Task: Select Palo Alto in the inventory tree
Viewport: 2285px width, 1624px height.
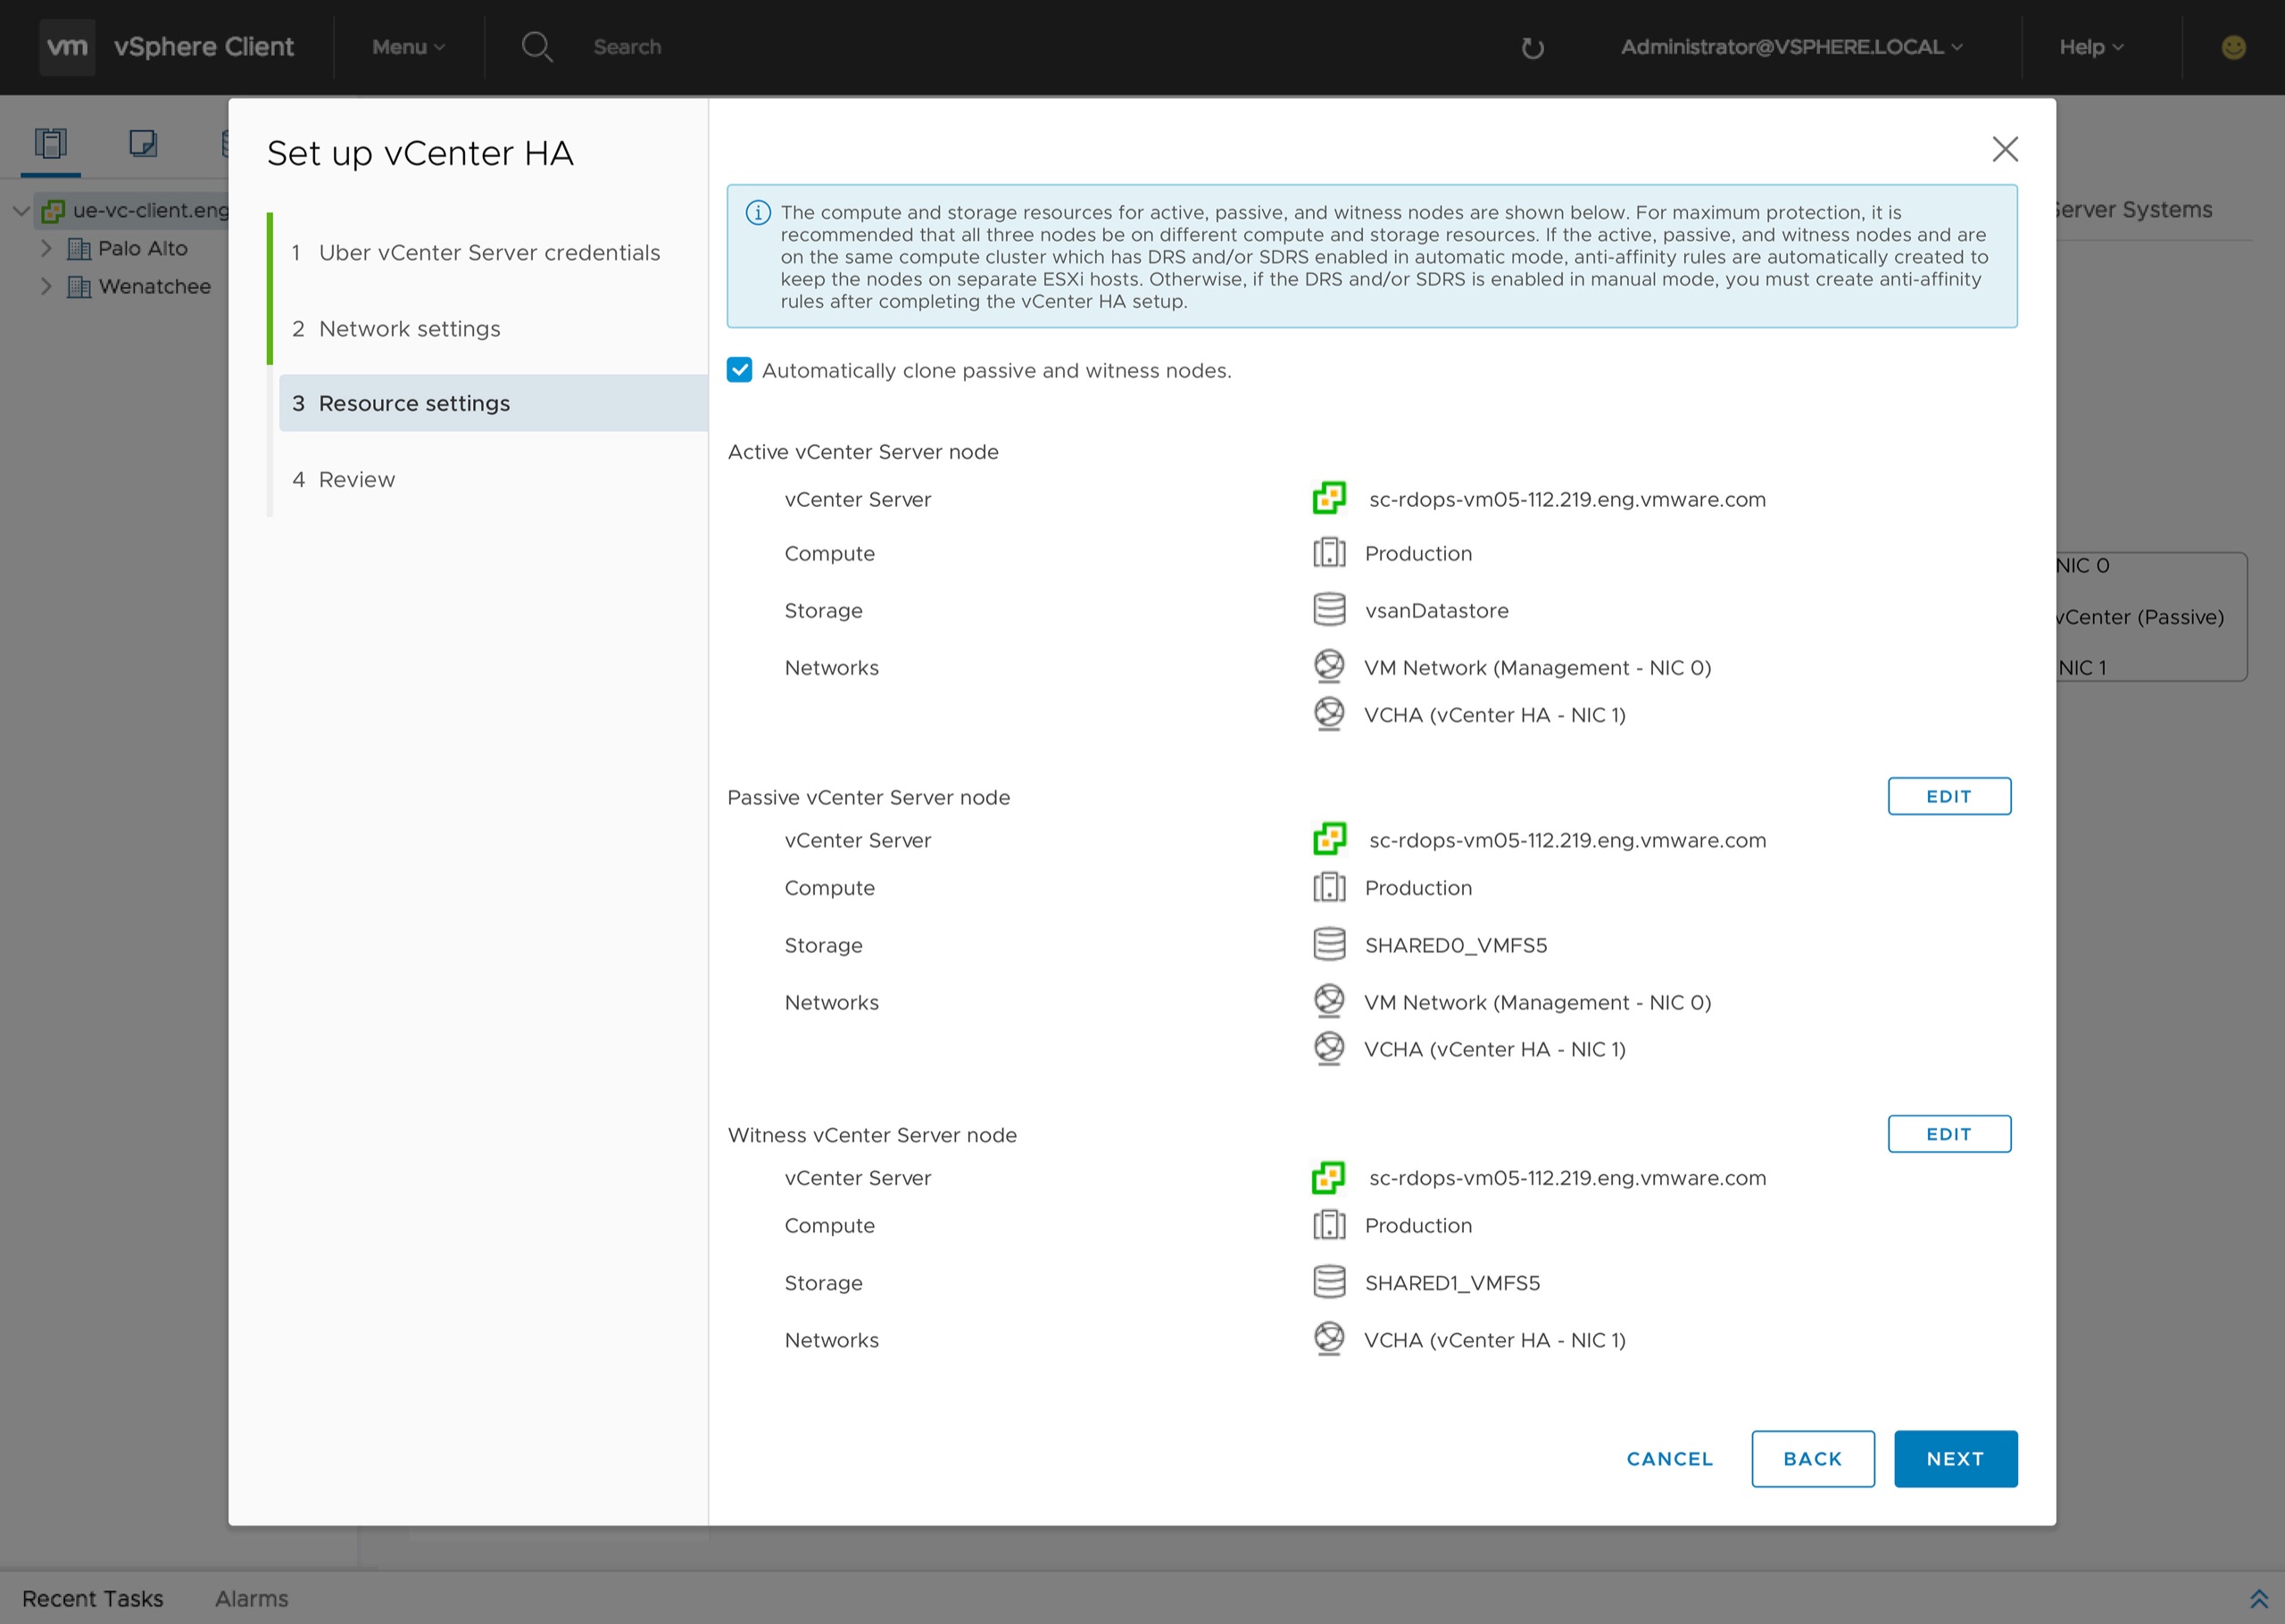Action: tap(143, 248)
